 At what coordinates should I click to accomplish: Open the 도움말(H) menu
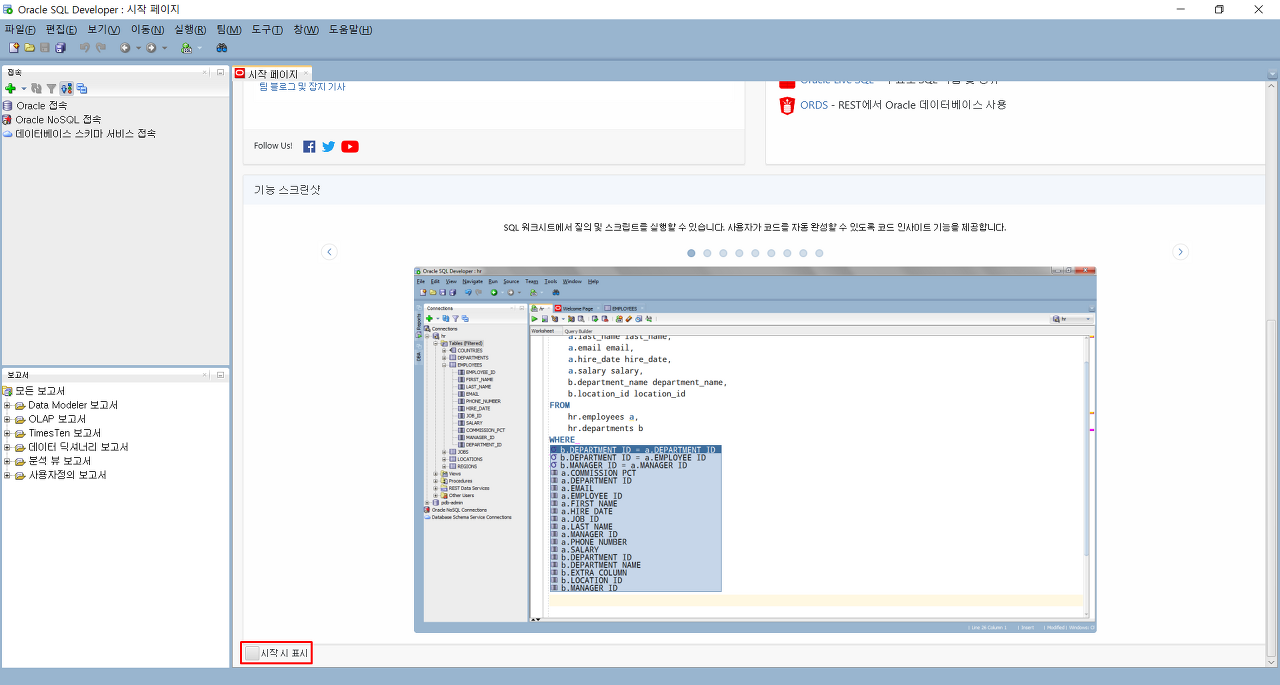click(x=351, y=30)
